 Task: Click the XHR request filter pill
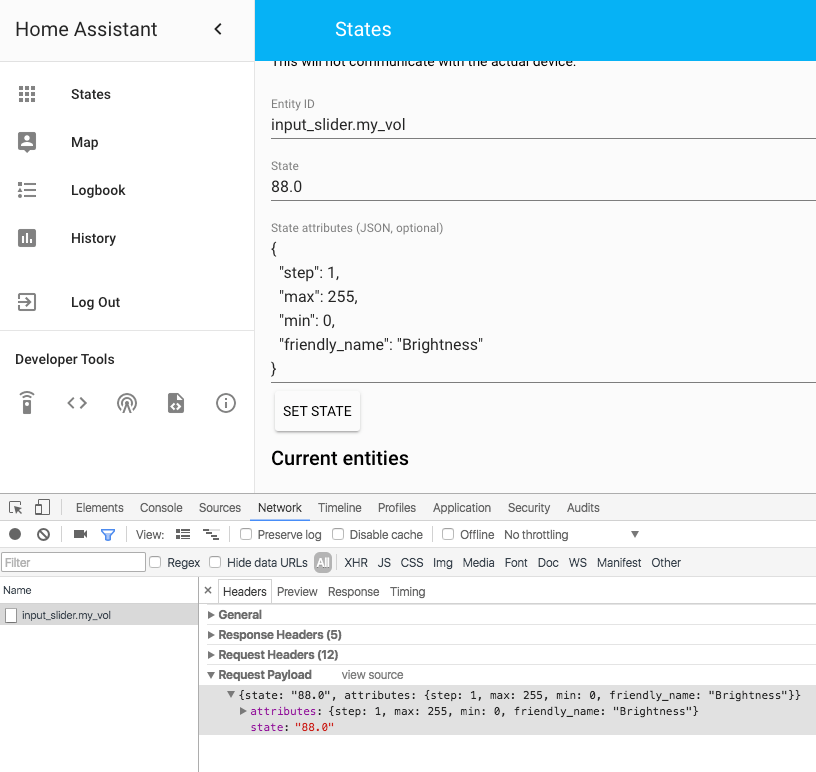tap(355, 562)
